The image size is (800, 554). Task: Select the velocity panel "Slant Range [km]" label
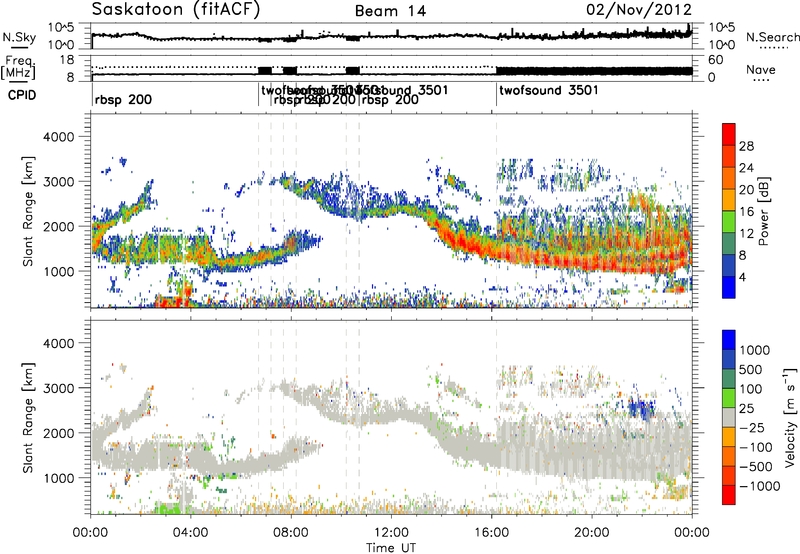(x=29, y=418)
